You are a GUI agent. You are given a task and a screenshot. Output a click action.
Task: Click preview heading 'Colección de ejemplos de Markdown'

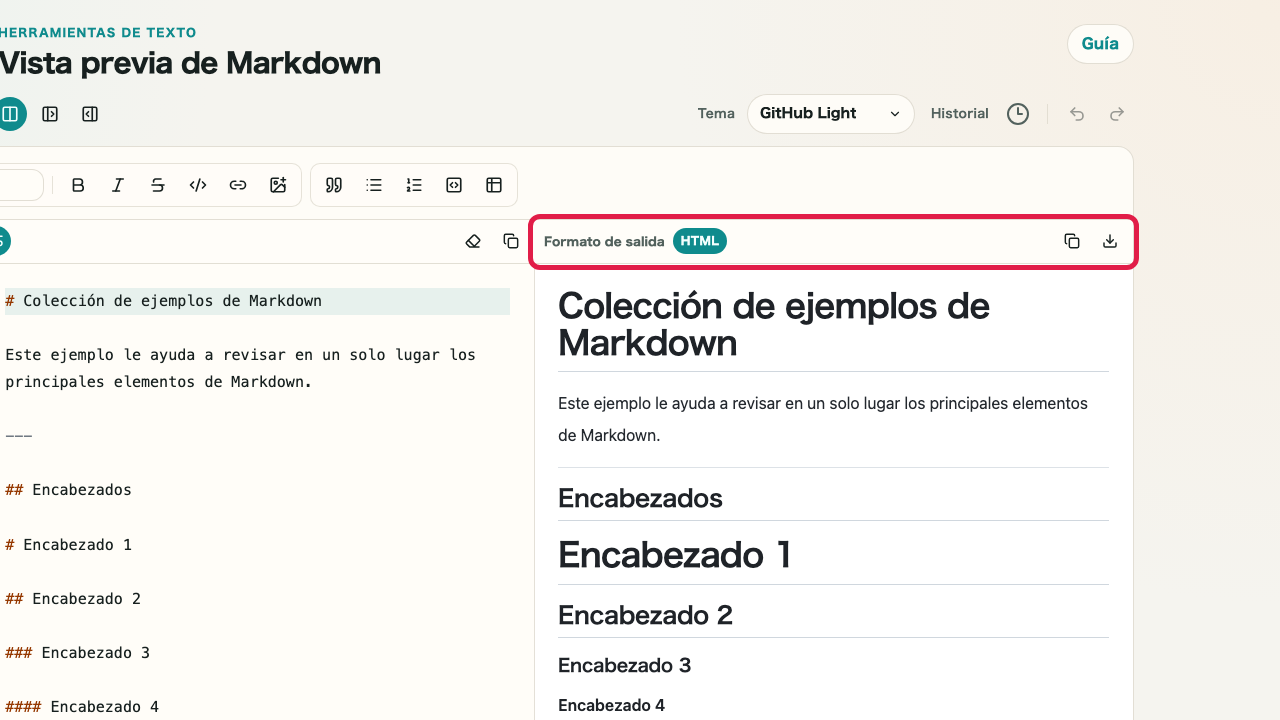pos(774,324)
